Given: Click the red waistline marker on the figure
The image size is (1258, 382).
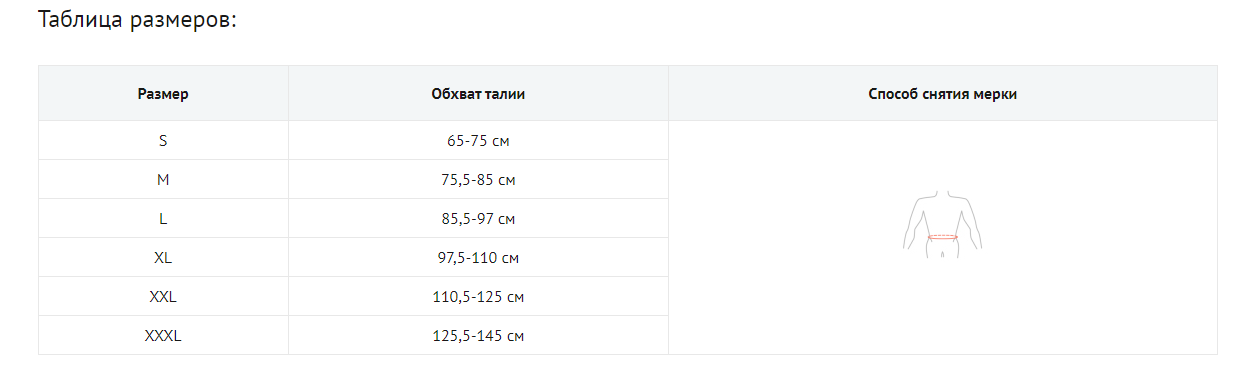Looking at the screenshot, I should pyautogui.click(x=943, y=238).
